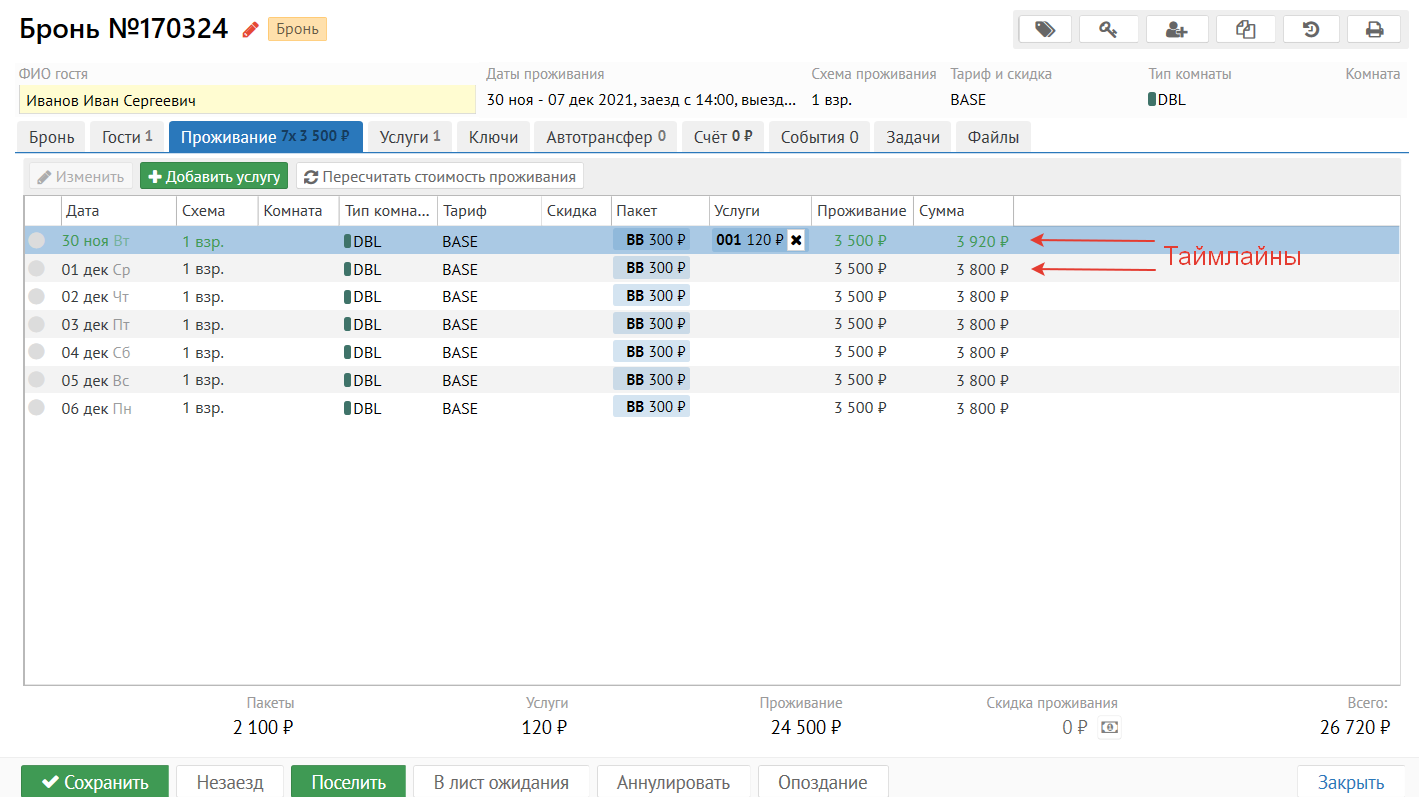1419x797 pixels.
Task: Click the red pencil edit icon
Action: [x=250, y=30]
